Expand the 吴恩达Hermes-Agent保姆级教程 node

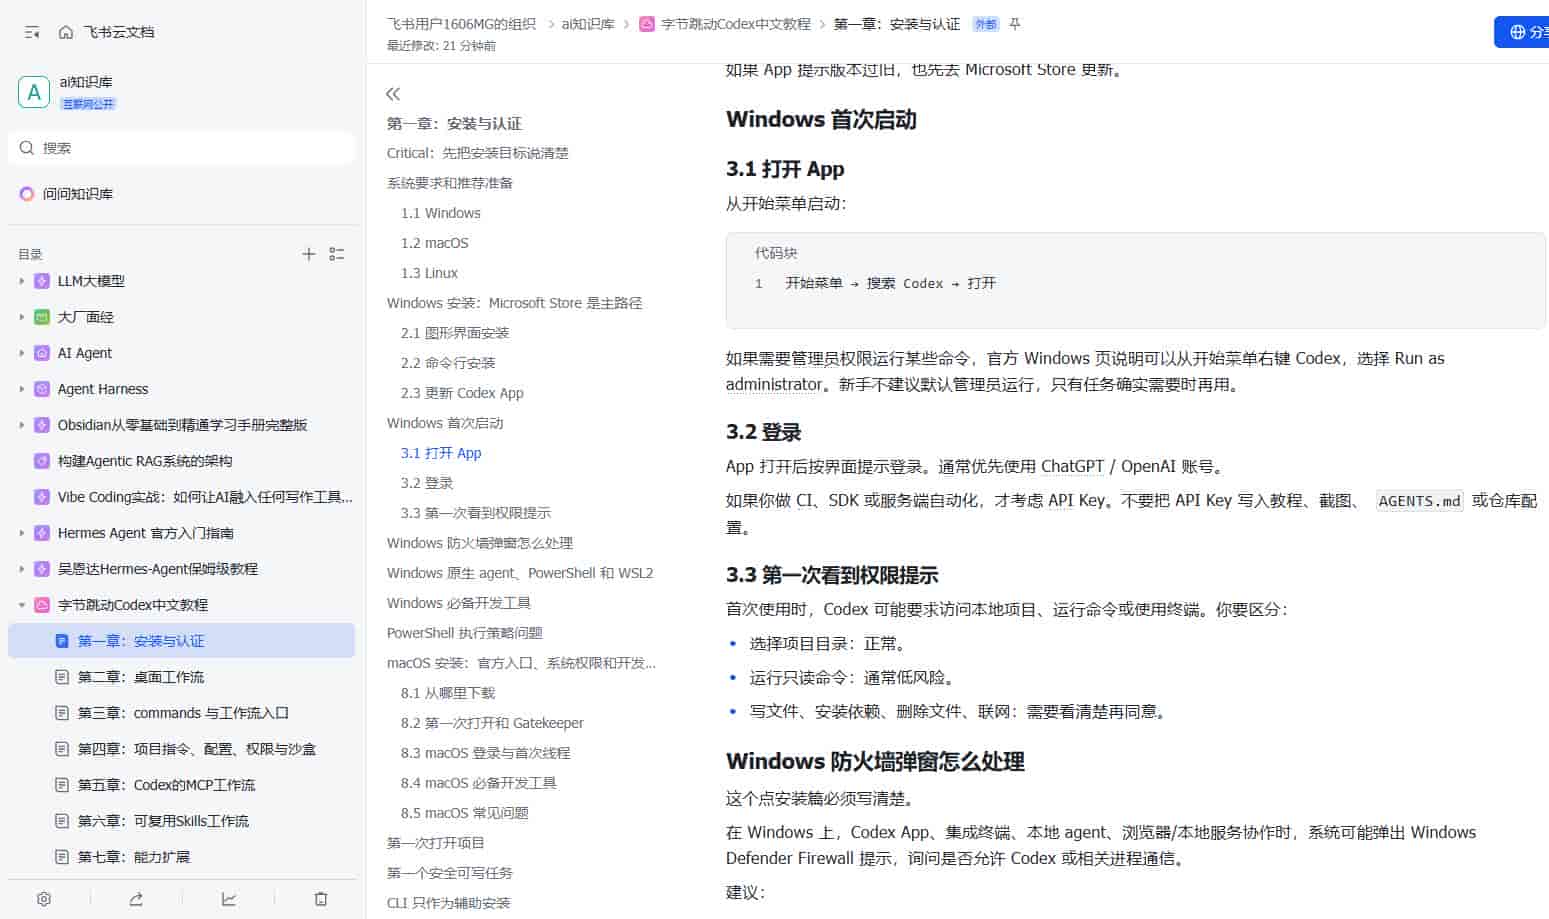click(x=22, y=569)
